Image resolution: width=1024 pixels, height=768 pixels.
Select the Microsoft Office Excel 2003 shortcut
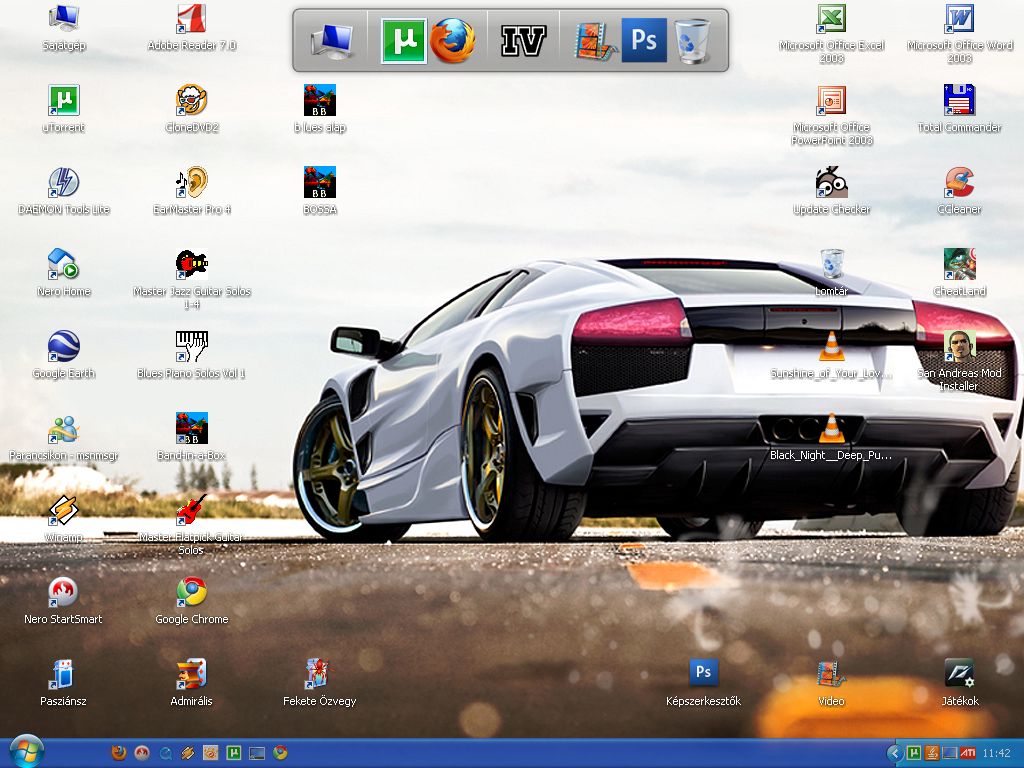click(x=831, y=34)
